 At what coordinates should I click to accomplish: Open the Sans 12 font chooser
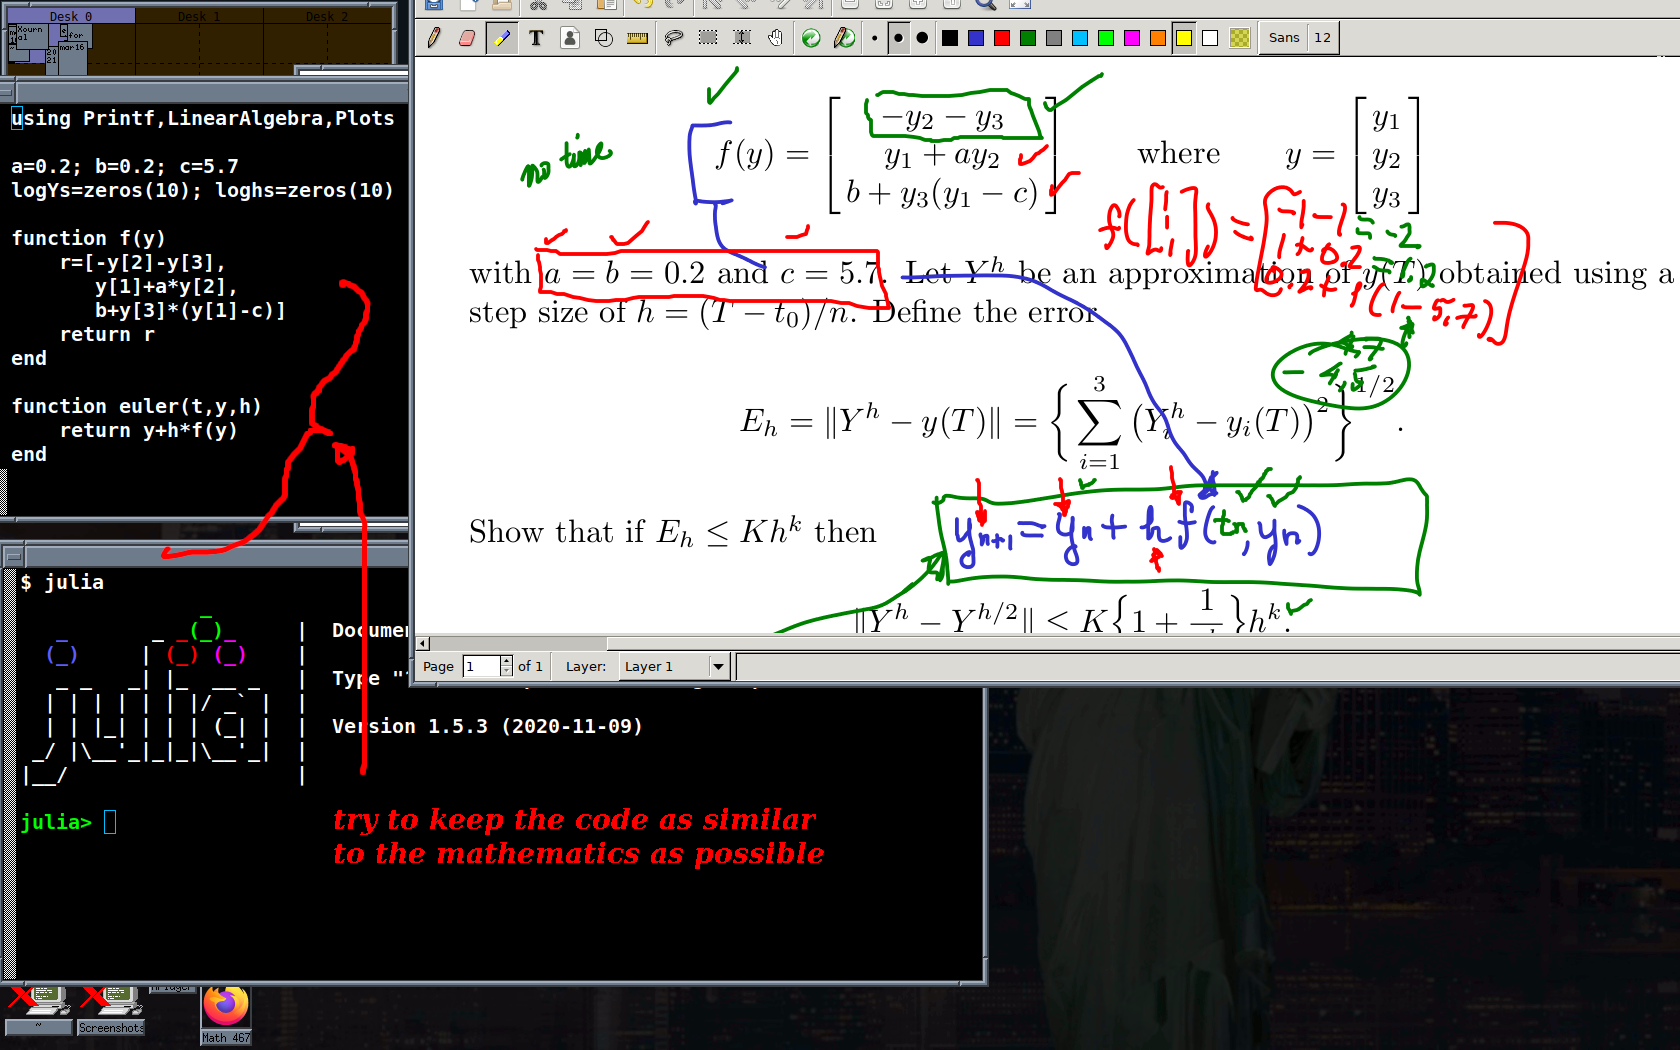click(x=1299, y=38)
